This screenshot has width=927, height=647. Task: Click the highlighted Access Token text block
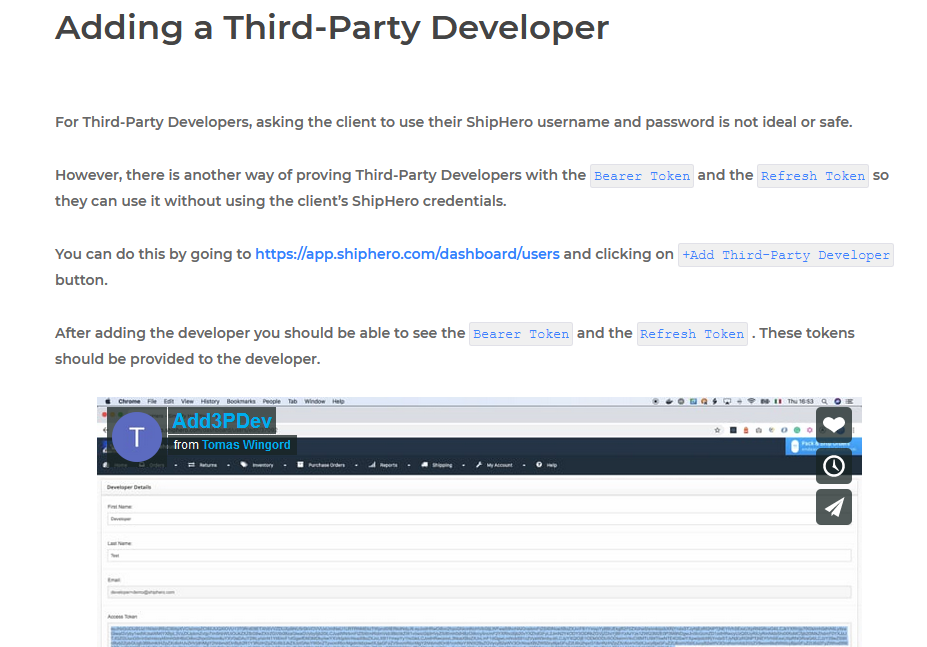[478, 633]
